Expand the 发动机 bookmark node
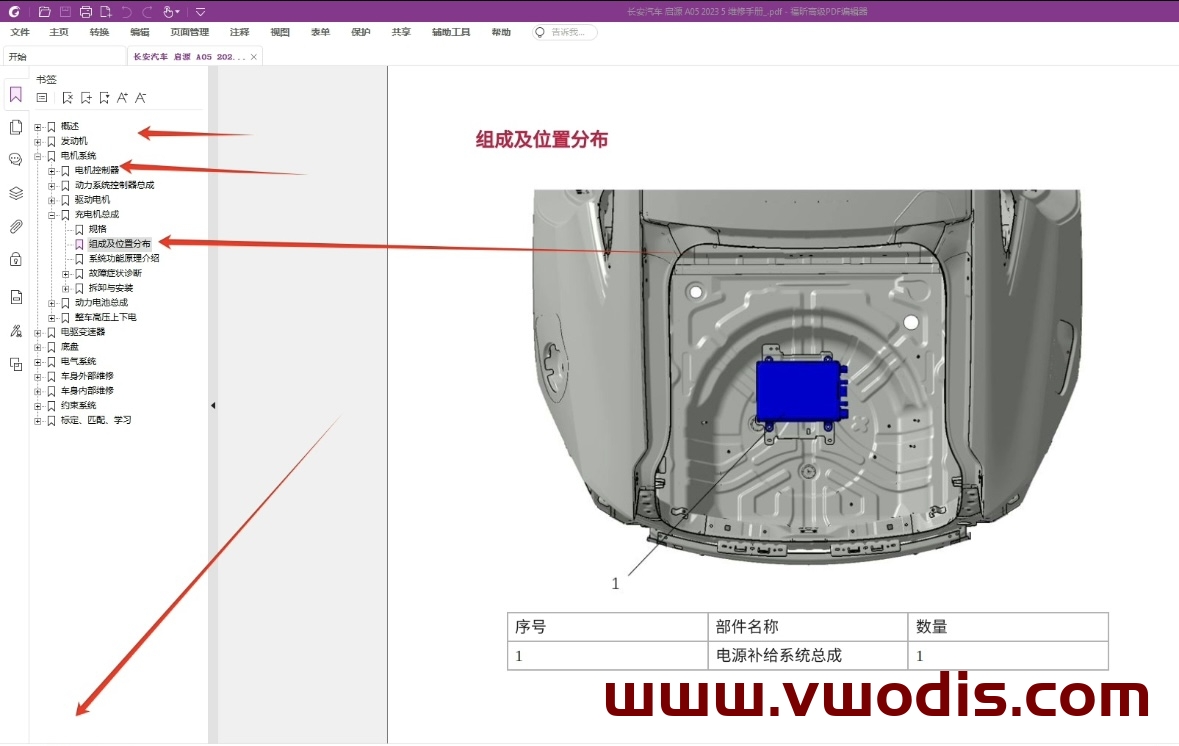 point(37,141)
